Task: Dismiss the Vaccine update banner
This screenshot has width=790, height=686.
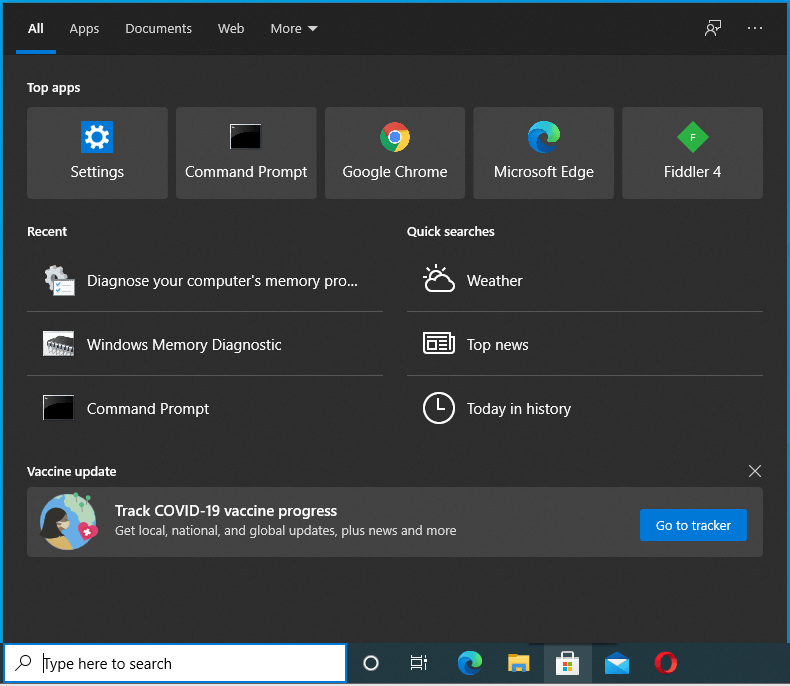Action: pyautogui.click(x=755, y=471)
